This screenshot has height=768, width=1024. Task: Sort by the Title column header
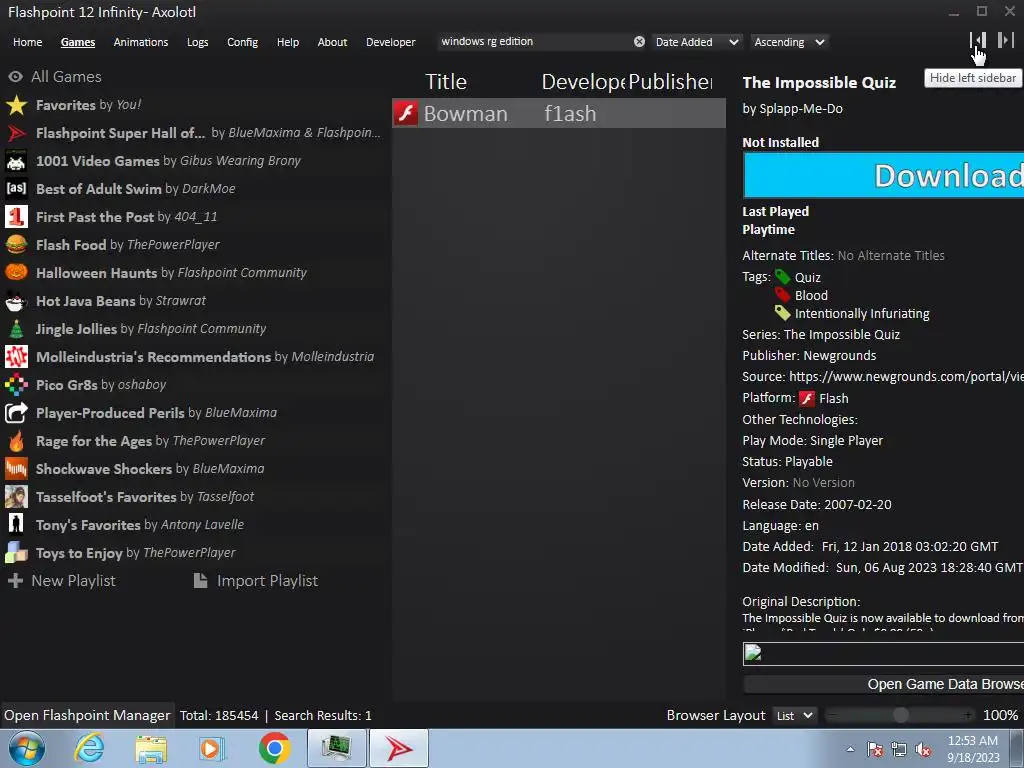[446, 82]
